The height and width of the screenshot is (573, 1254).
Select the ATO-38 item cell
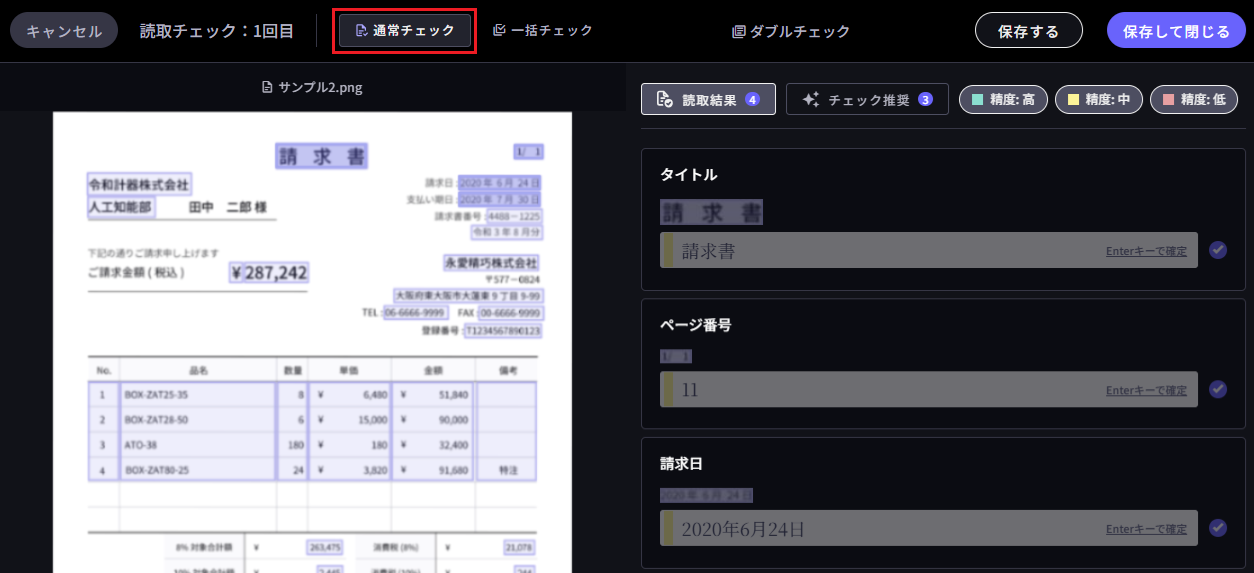coord(198,444)
